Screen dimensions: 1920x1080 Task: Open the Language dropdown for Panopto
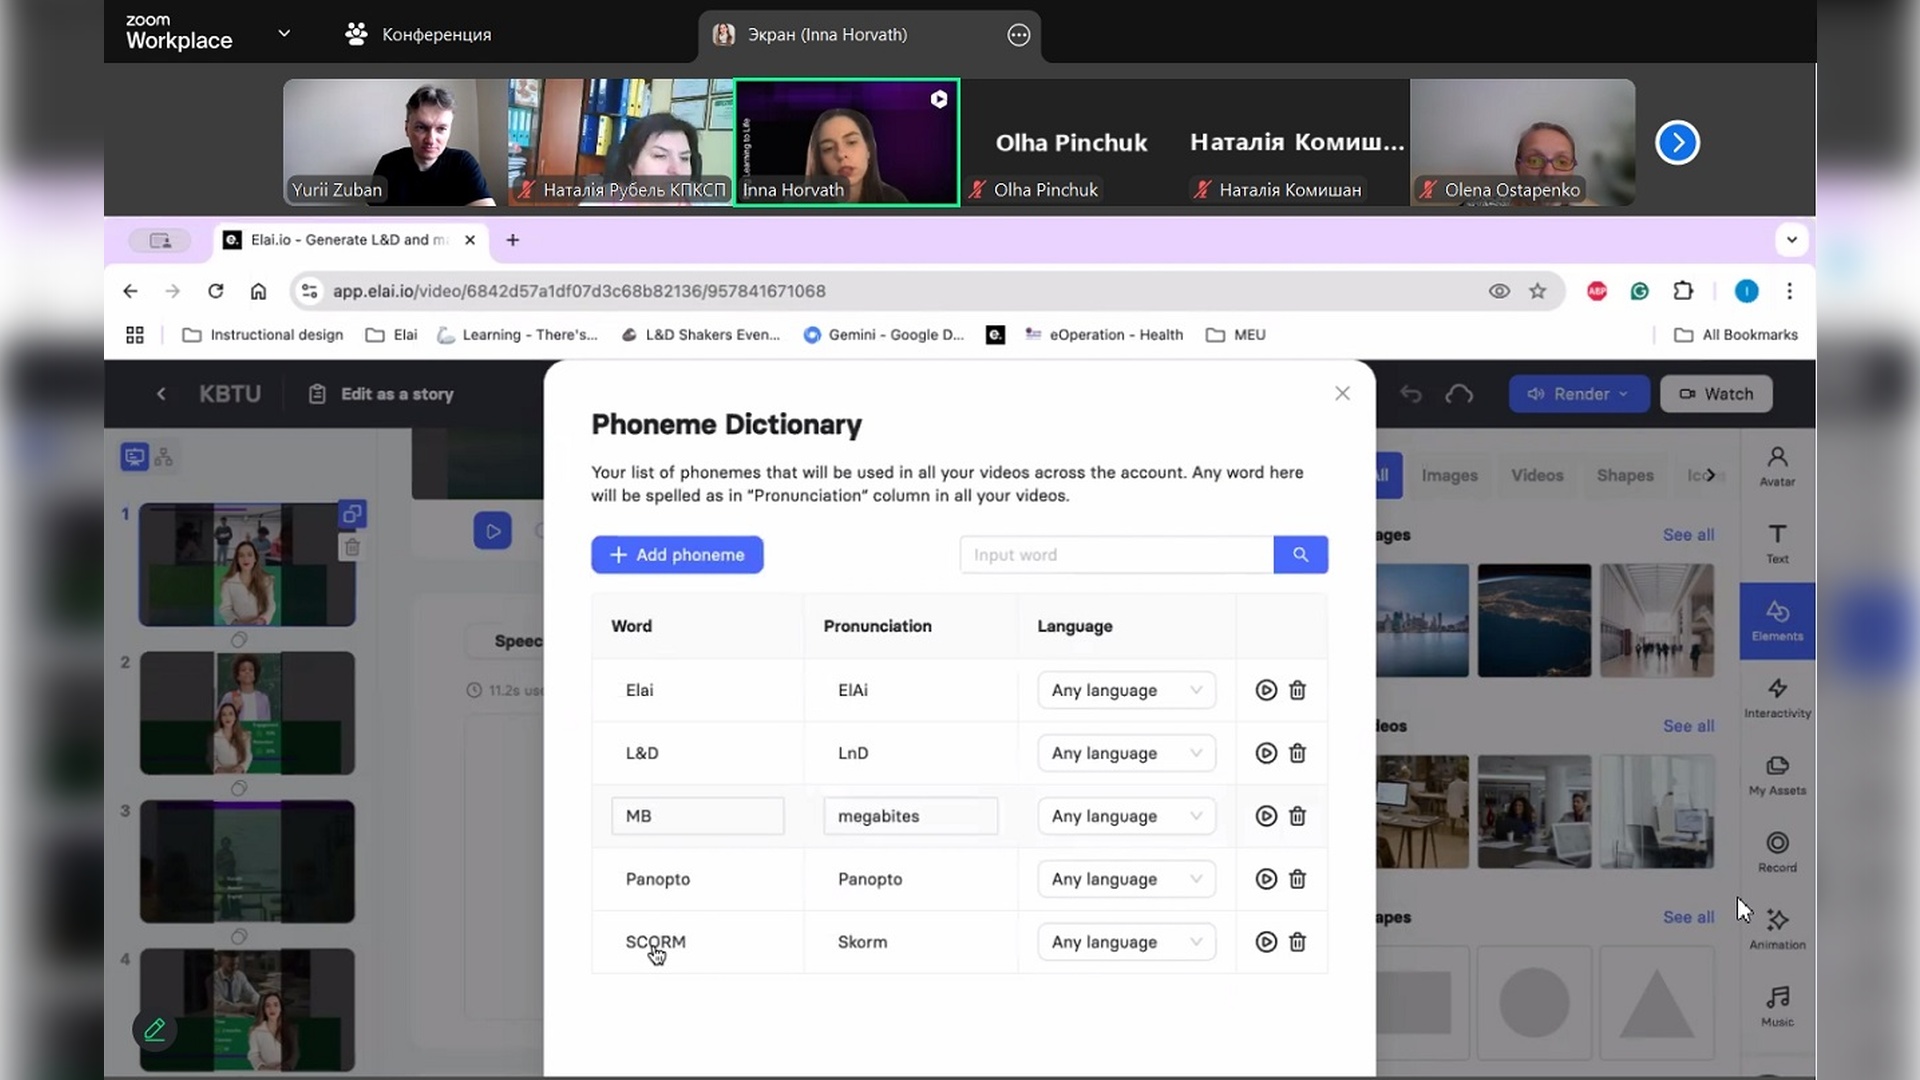pyautogui.click(x=1126, y=879)
